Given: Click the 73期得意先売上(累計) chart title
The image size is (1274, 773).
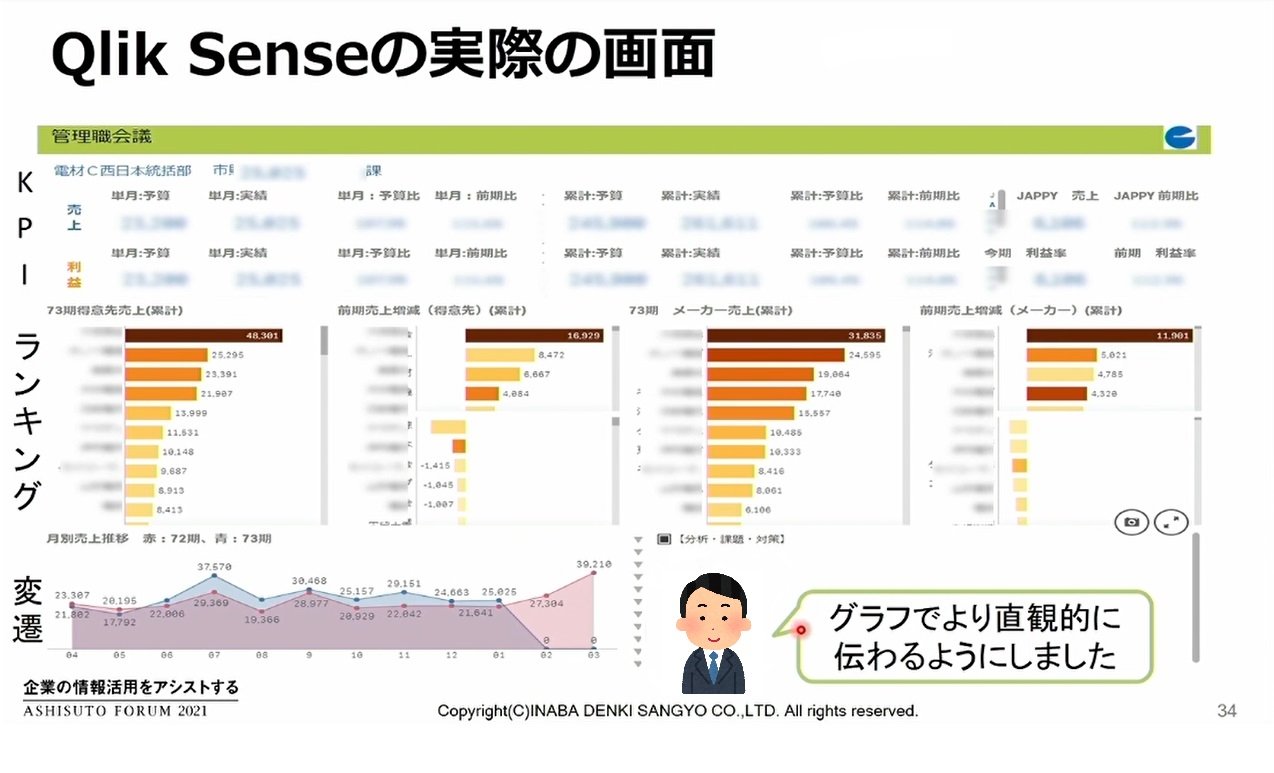Looking at the screenshot, I should [114, 311].
